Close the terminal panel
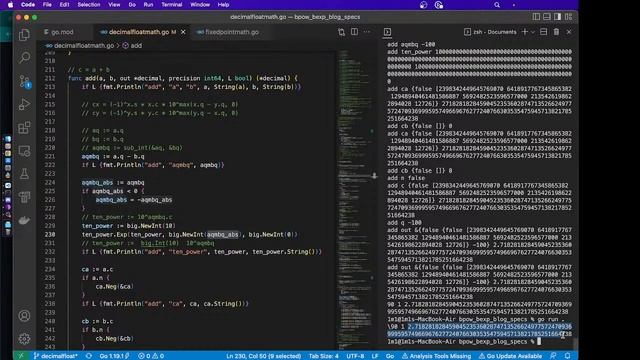The width and height of the screenshot is (640, 360). (569, 32)
